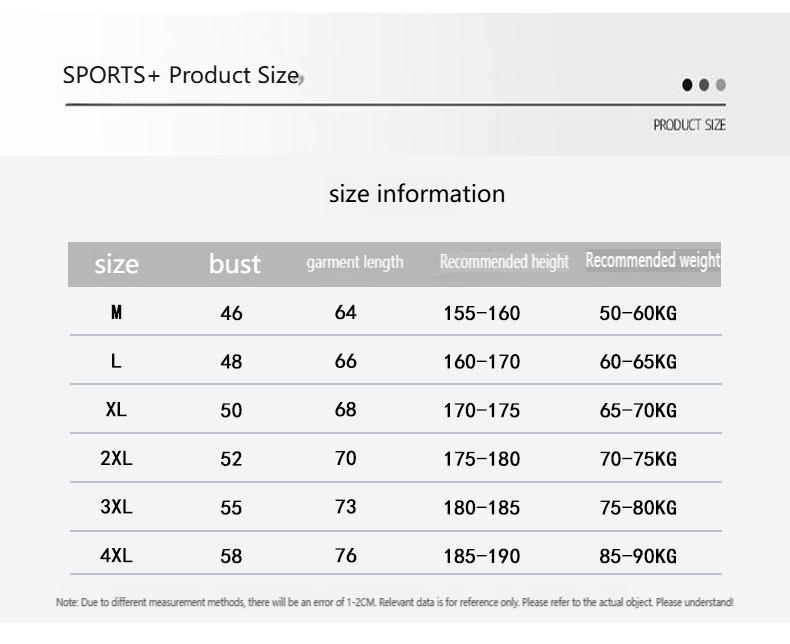The height and width of the screenshot is (644, 790).
Task: Select the 'size information' heading
Action: 417,193
